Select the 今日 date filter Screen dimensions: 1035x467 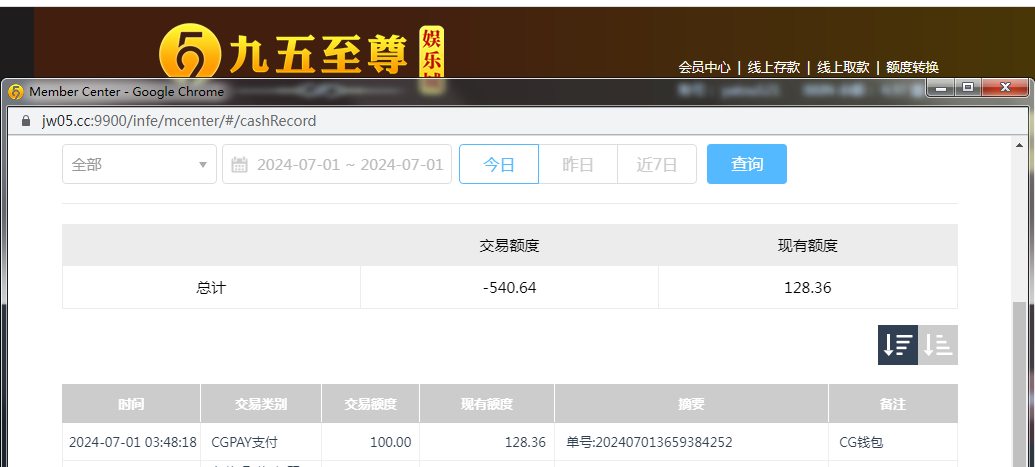[x=499, y=165]
